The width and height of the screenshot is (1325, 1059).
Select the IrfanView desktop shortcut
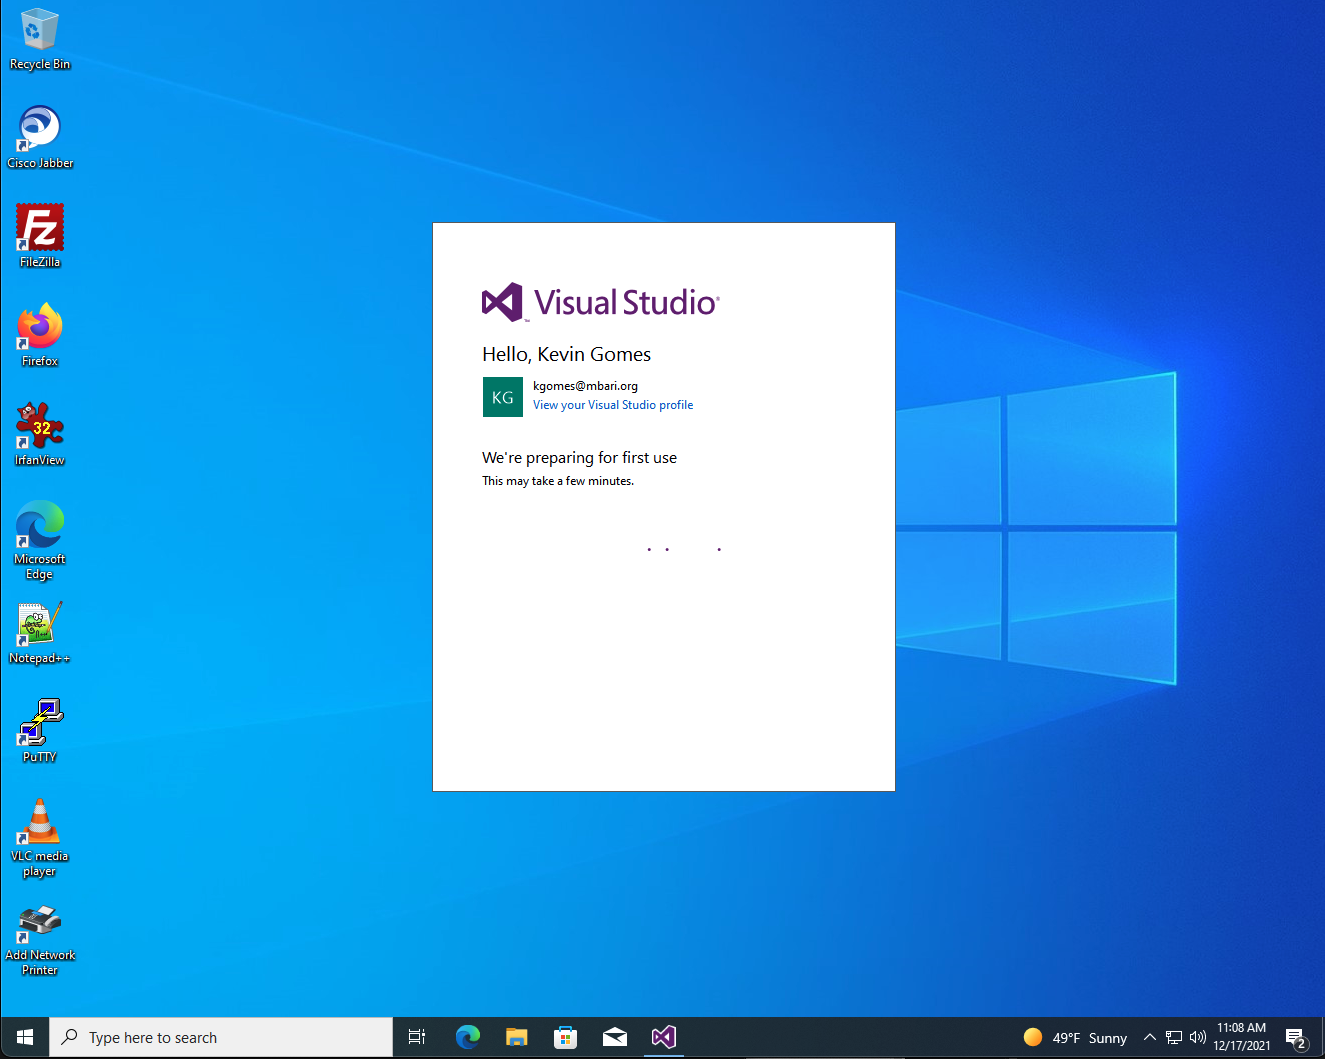coord(40,434)
